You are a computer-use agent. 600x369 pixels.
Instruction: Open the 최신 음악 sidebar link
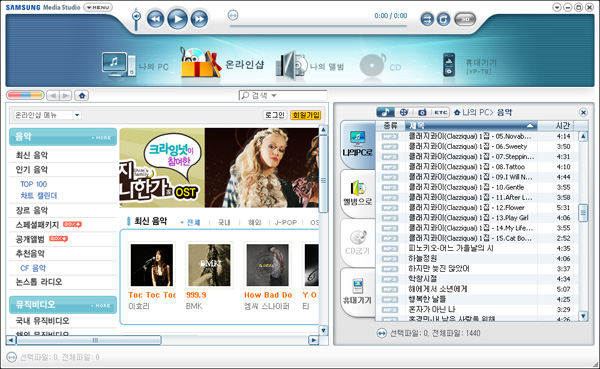point(32,155)
